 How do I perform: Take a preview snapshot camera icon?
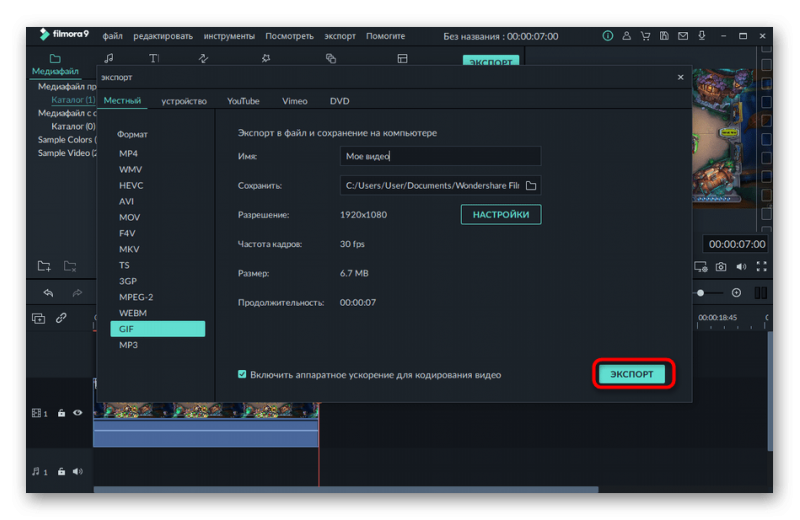click(720, 266)
